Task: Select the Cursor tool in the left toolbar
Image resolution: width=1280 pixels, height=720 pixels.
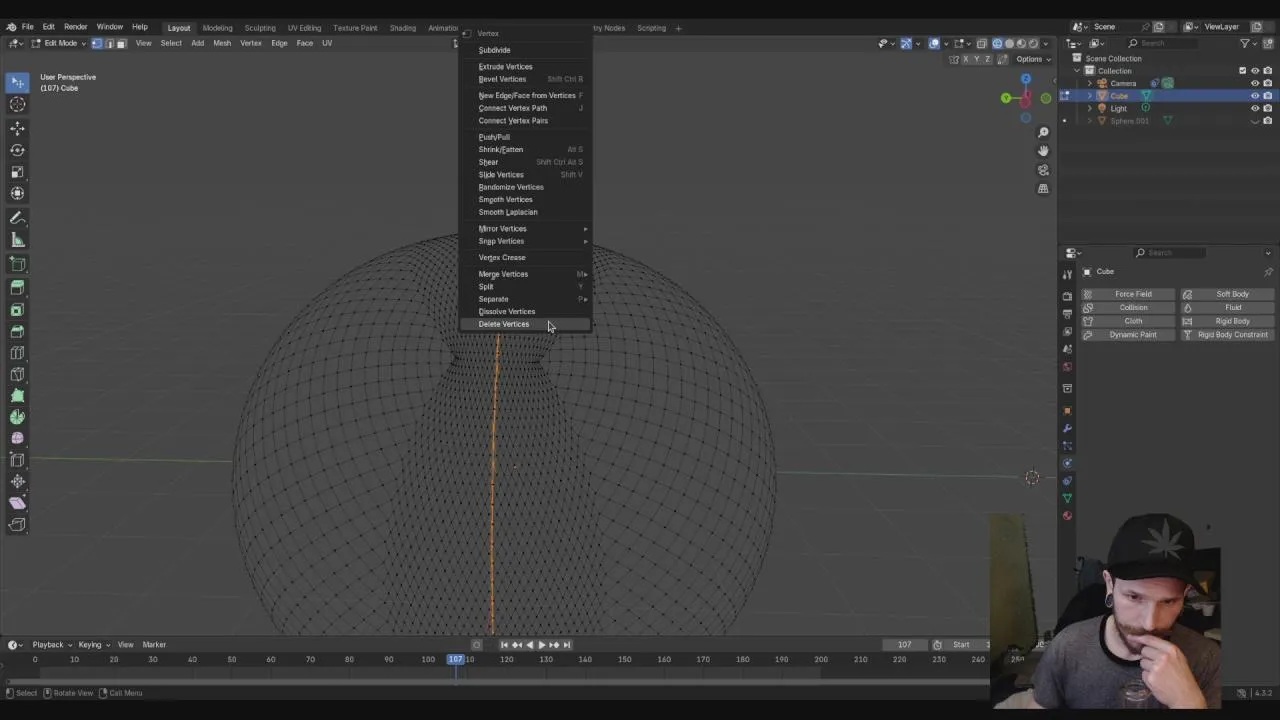Action: pos(17,104)
